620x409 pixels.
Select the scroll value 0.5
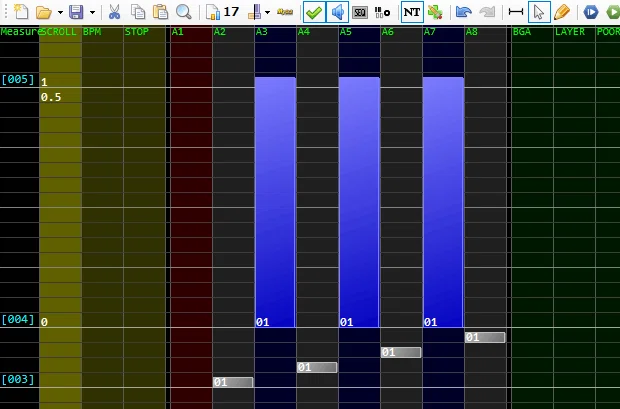pyautogui.click(x=51, y=97)
